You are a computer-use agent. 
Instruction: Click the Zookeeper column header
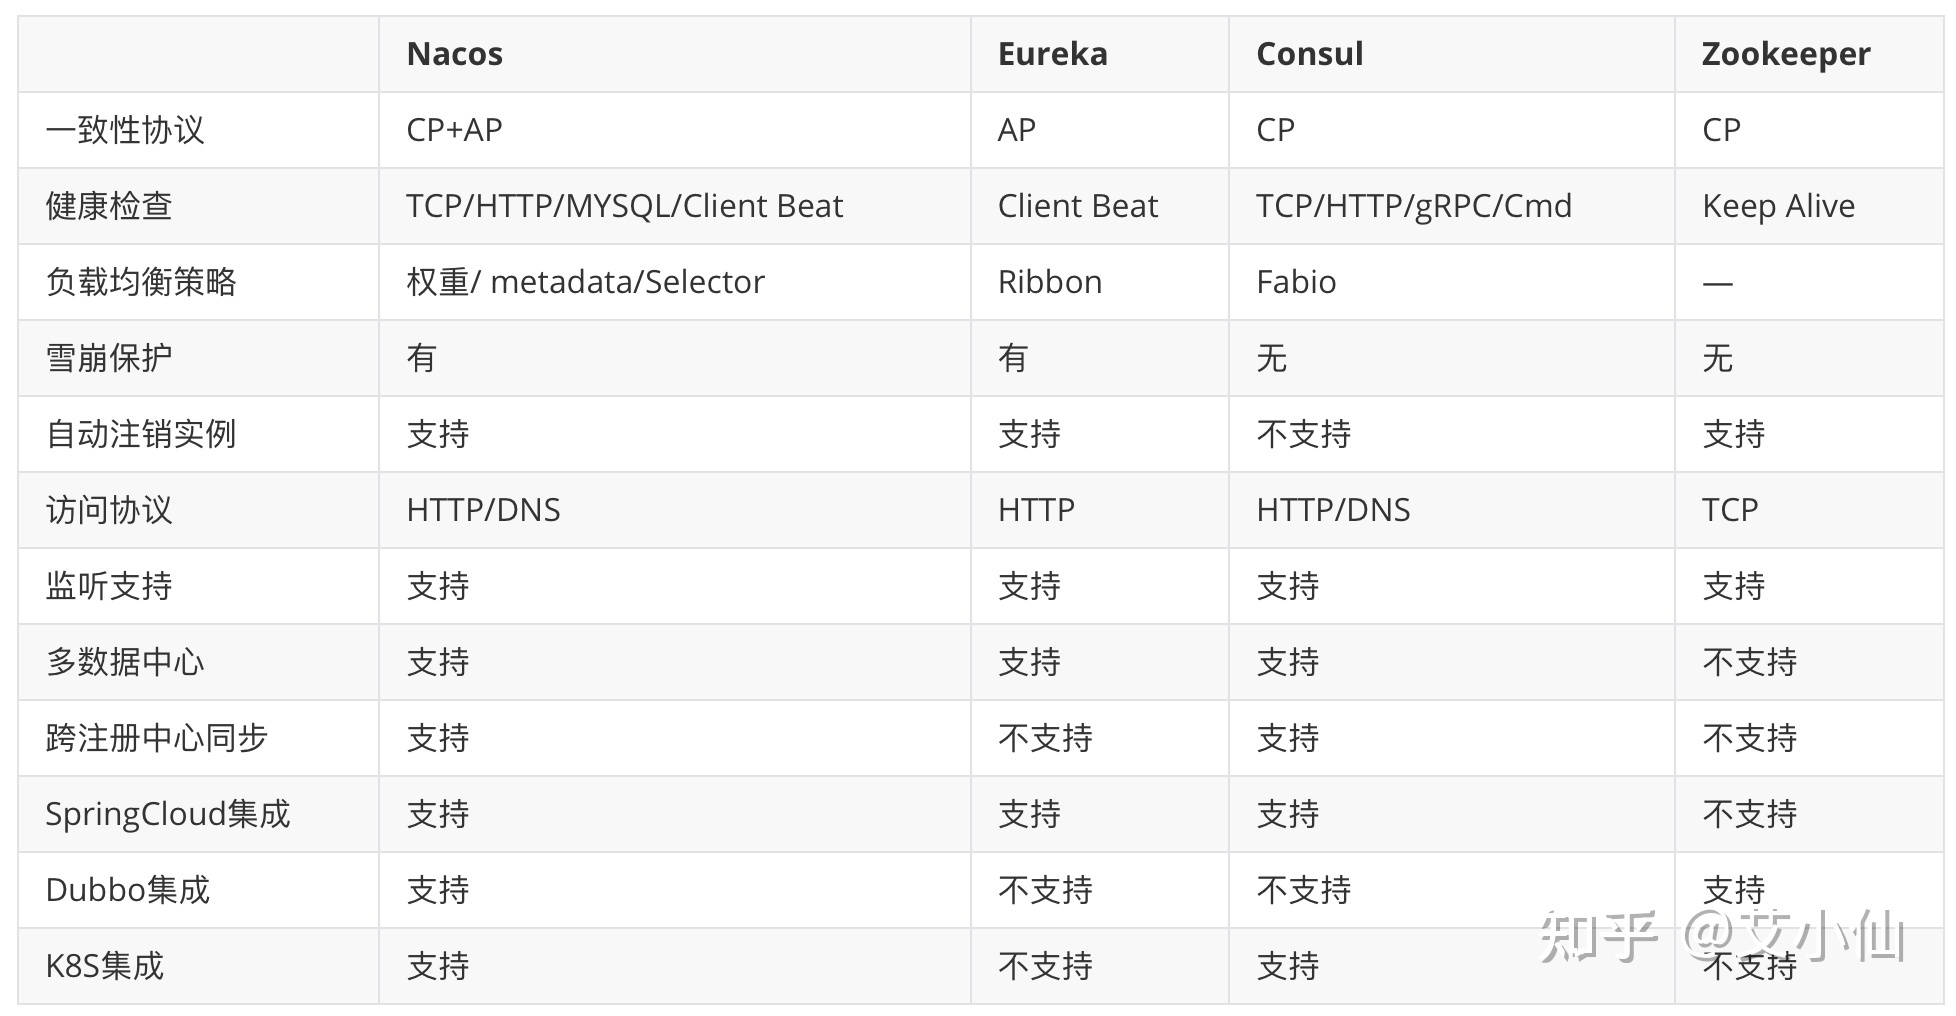1785,54
